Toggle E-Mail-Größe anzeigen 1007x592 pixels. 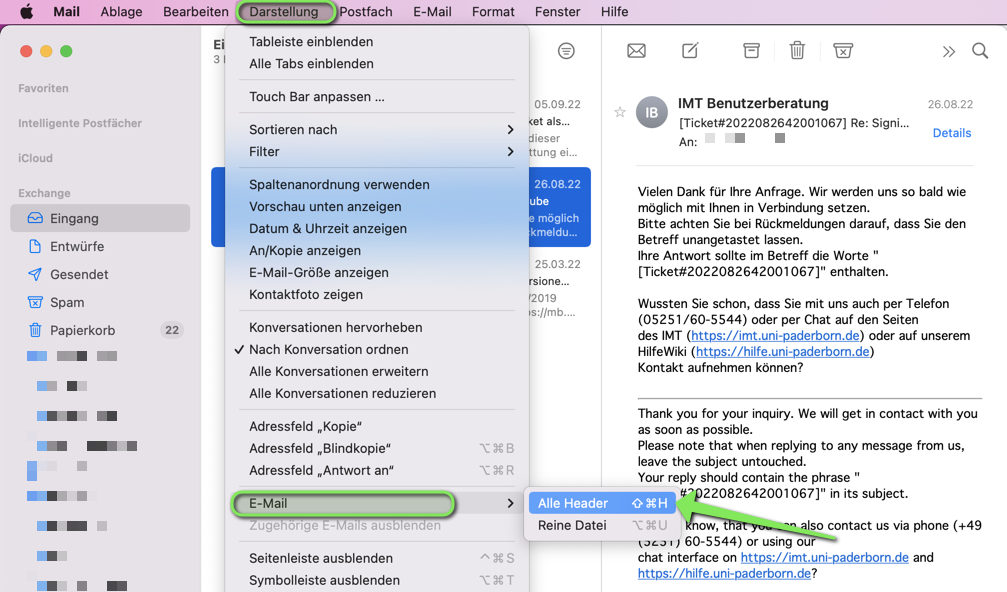tap(377, 272)
